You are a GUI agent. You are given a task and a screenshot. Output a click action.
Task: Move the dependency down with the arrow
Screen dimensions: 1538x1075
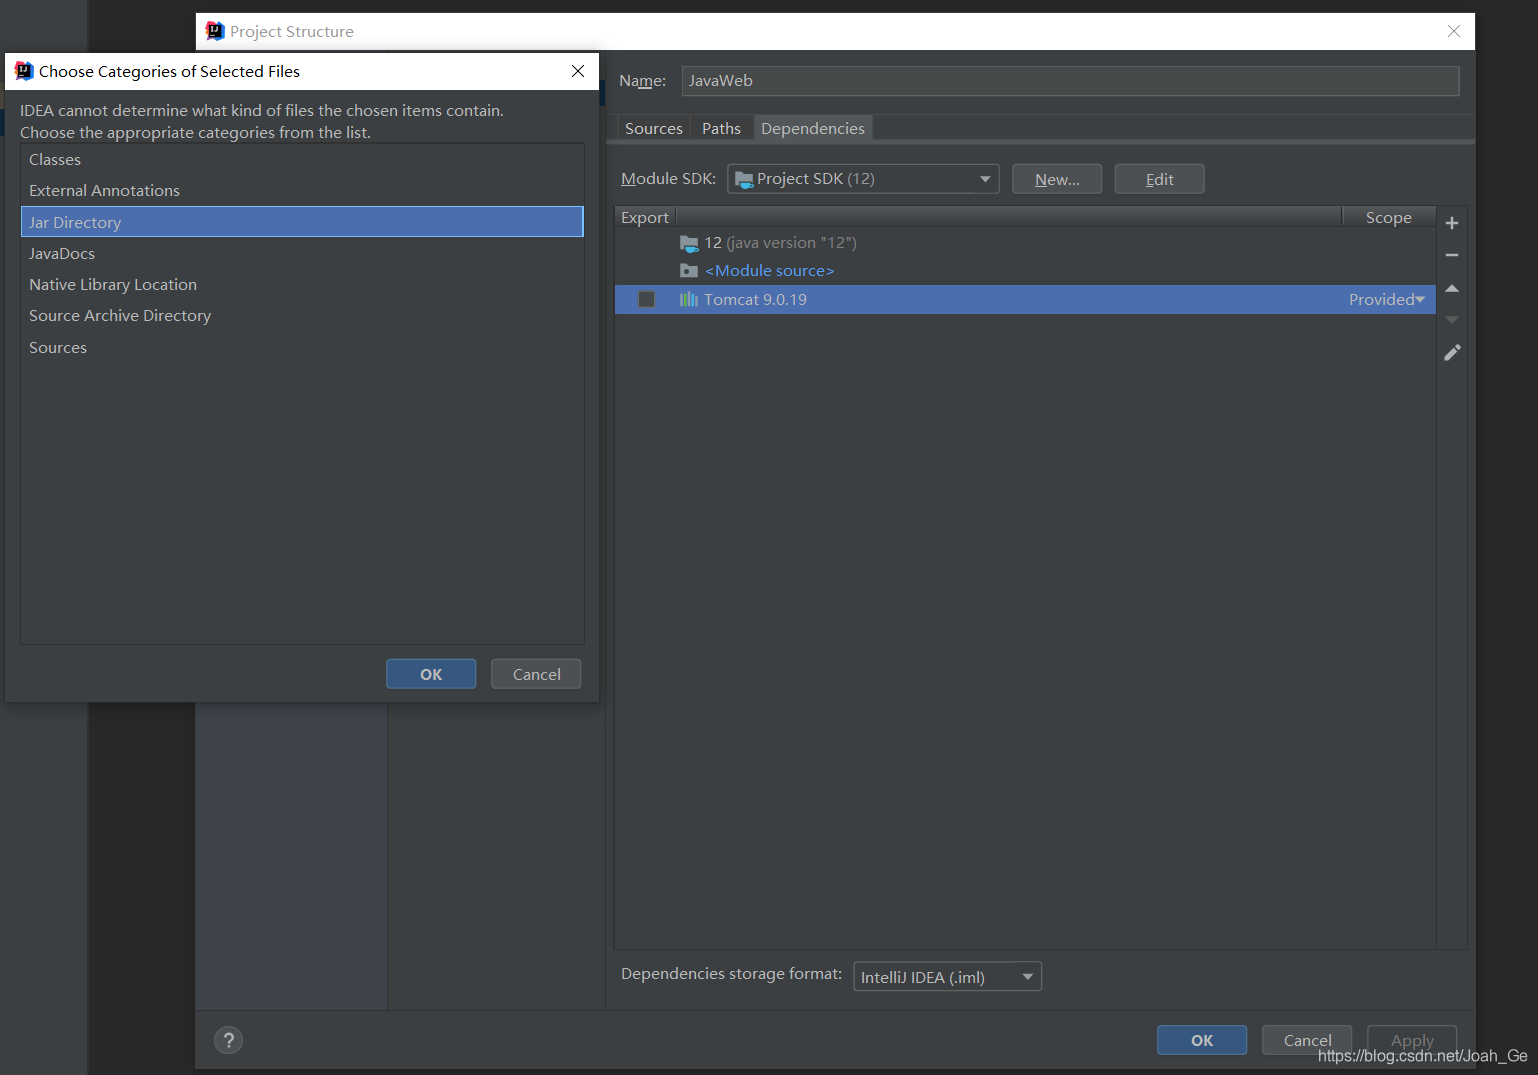(1452, 320)
